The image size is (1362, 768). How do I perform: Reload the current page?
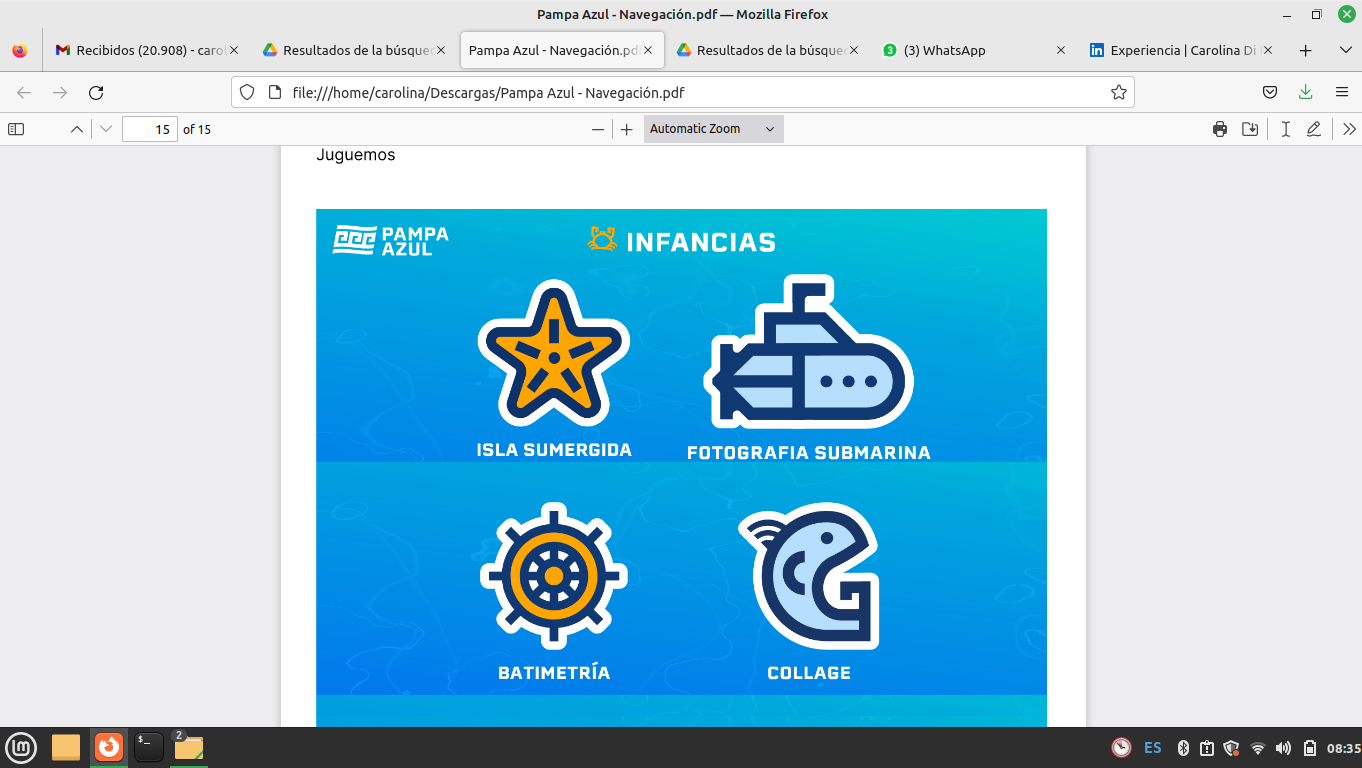[96, 92]
